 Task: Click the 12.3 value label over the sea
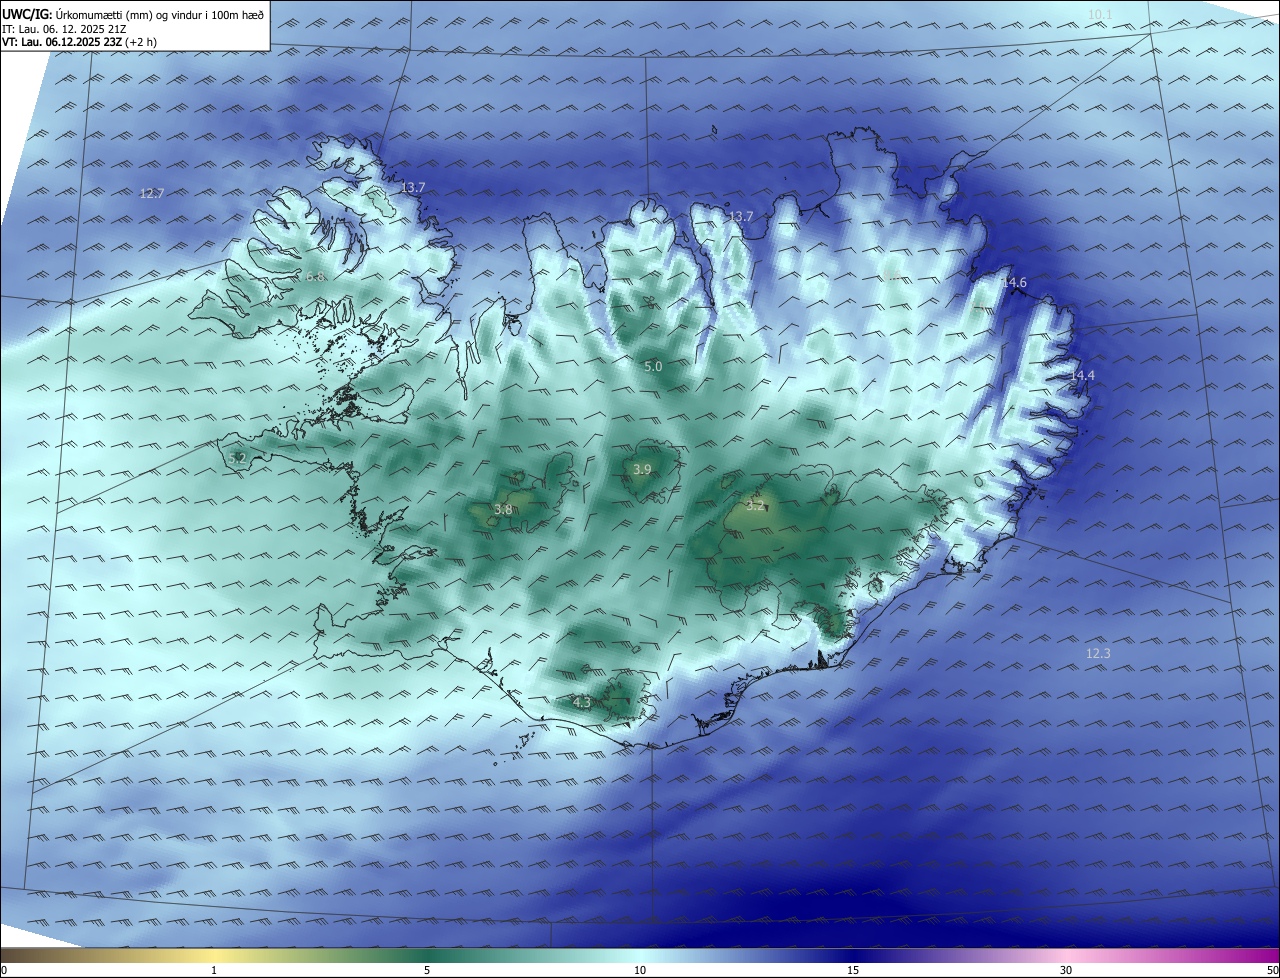tap(1098, 653)
